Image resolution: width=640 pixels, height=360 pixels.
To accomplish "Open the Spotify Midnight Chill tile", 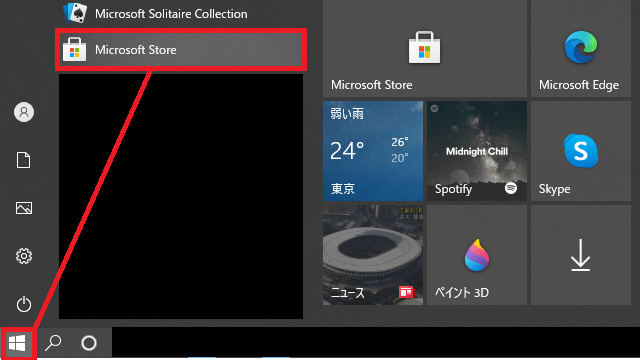I will (x=477, y=151).
